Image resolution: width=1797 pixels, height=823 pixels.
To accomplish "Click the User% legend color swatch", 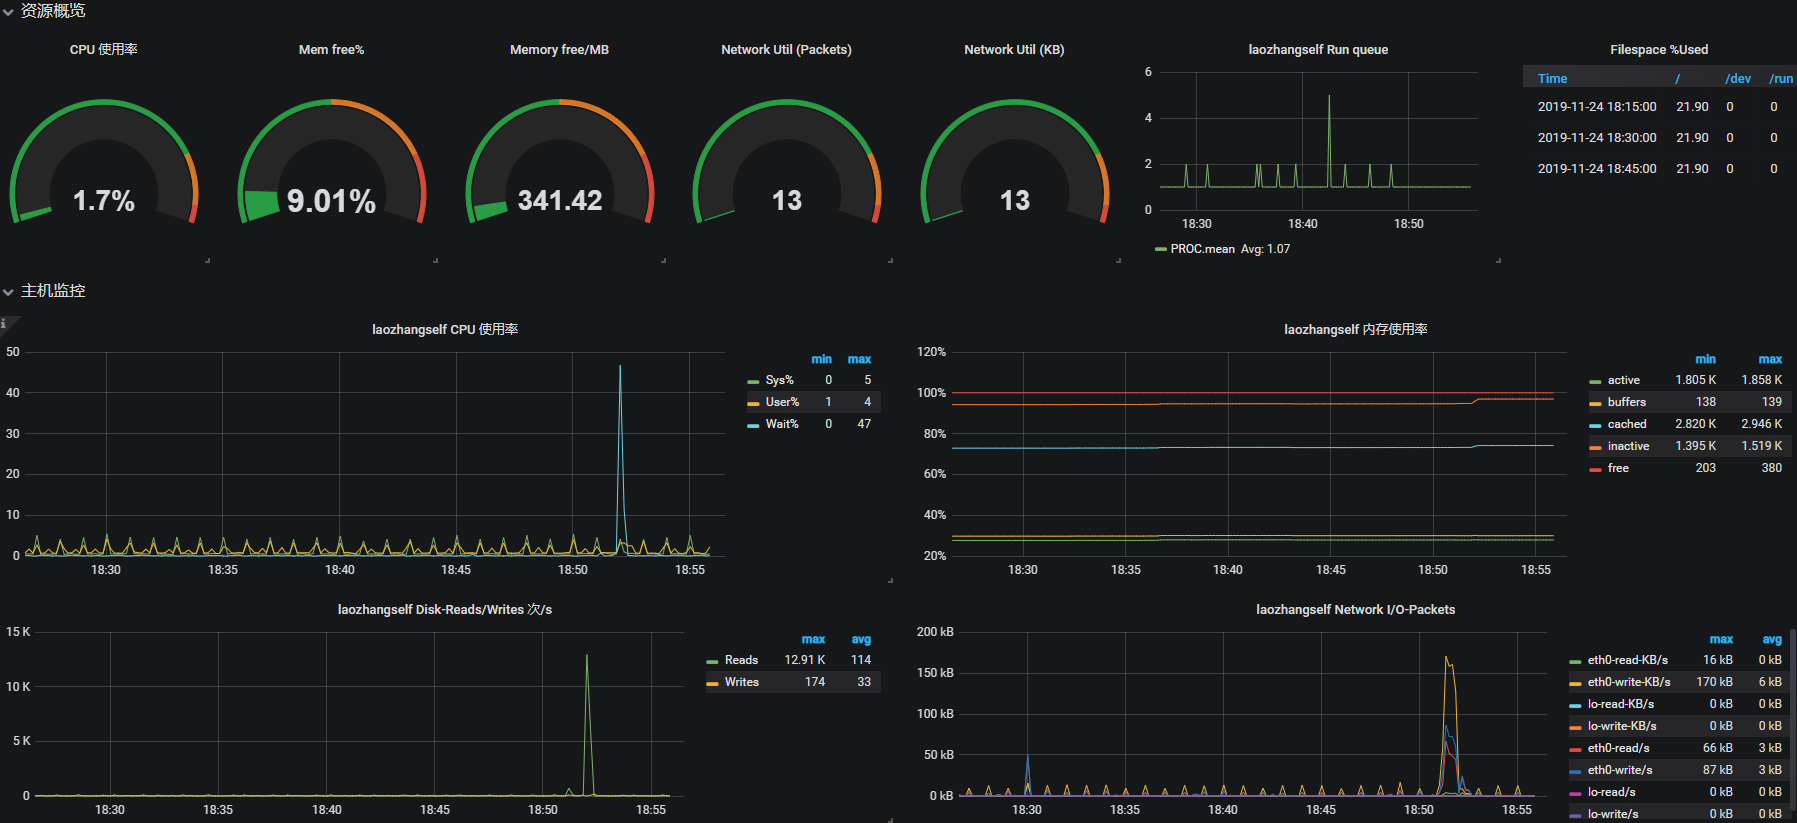I will pos(753,403).
